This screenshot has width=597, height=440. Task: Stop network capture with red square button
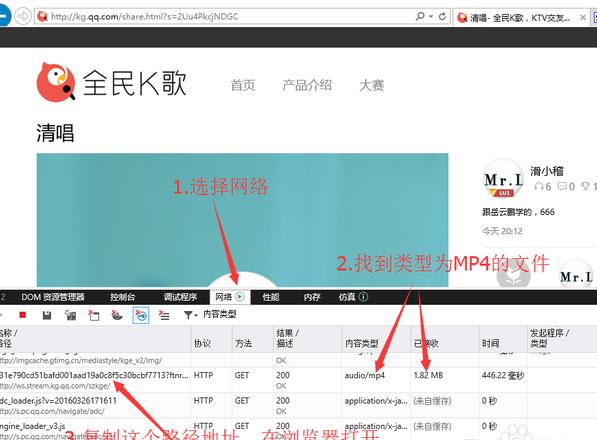point(22,315)
